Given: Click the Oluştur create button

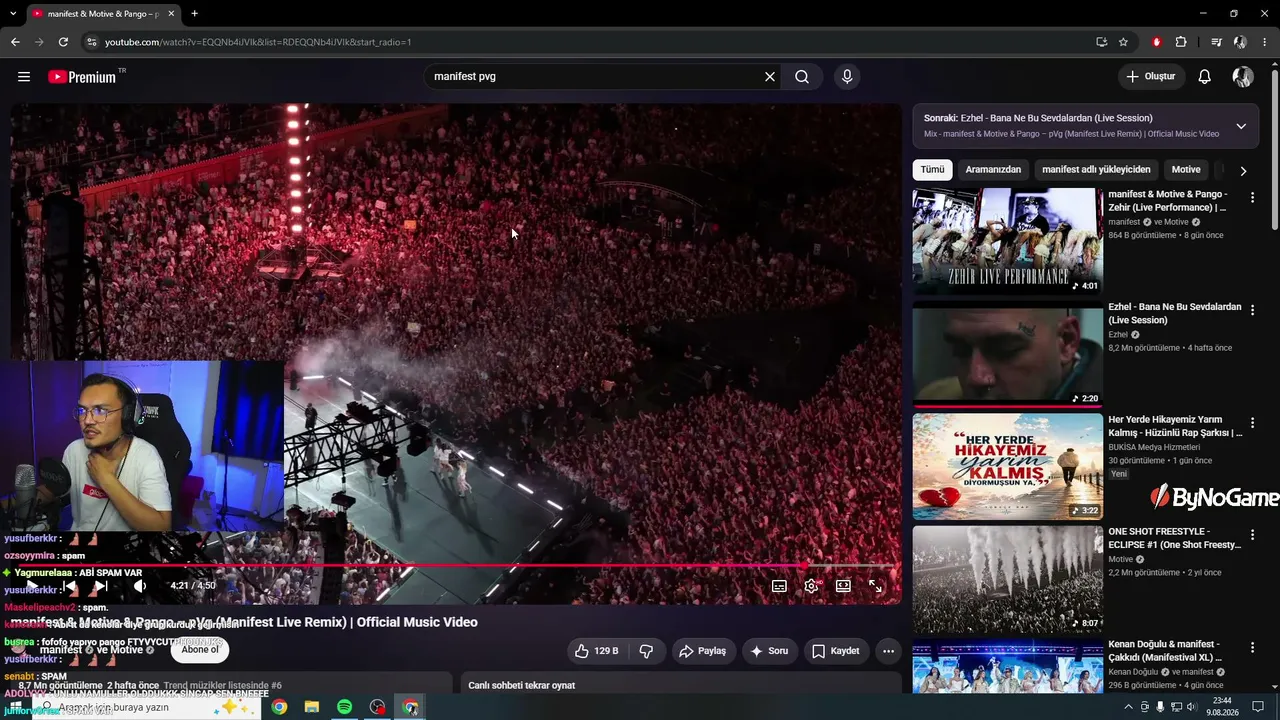Looking at the screenshot, I should (x=1151, y=77).
